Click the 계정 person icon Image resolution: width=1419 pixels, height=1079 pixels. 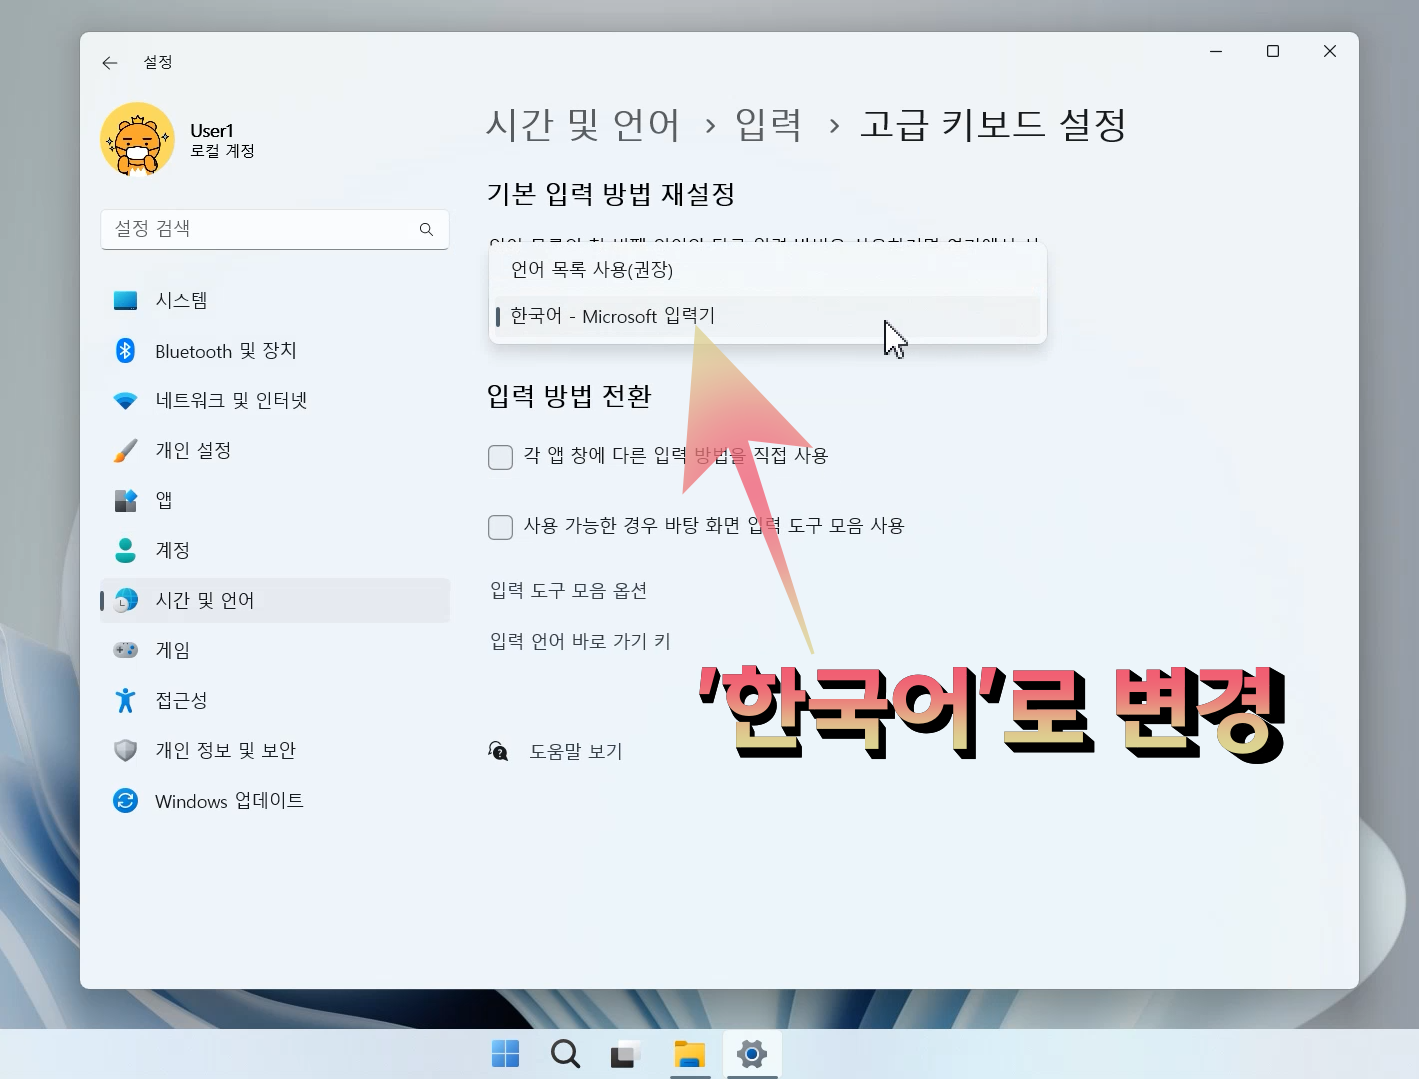click(125, 550)
